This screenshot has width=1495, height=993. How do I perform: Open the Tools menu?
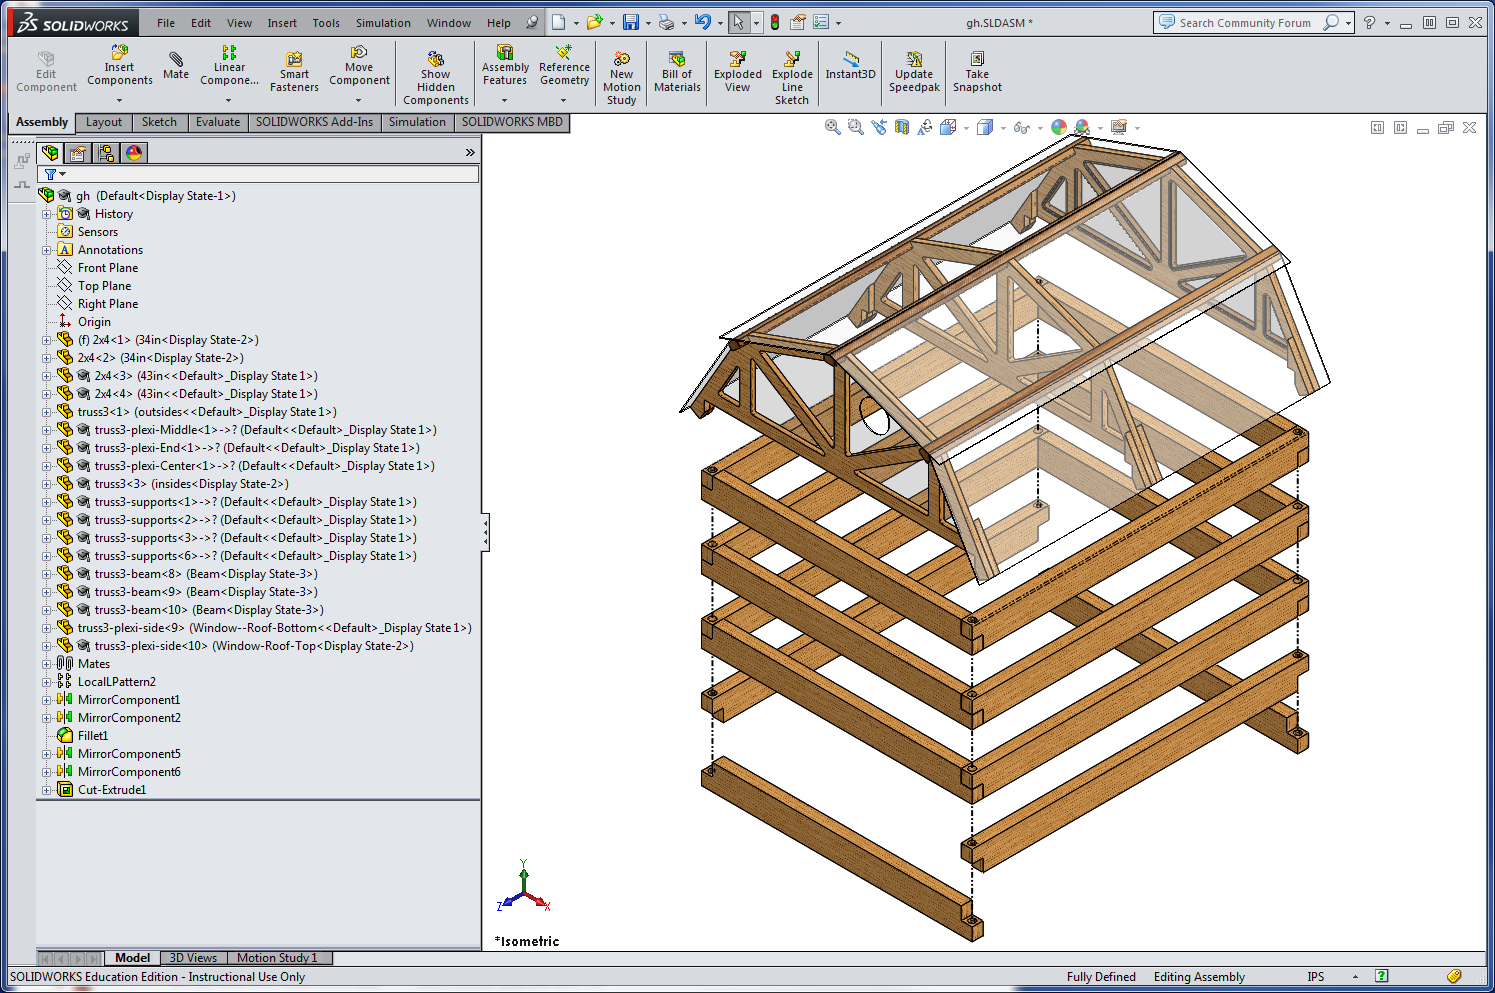click(326, 23)
